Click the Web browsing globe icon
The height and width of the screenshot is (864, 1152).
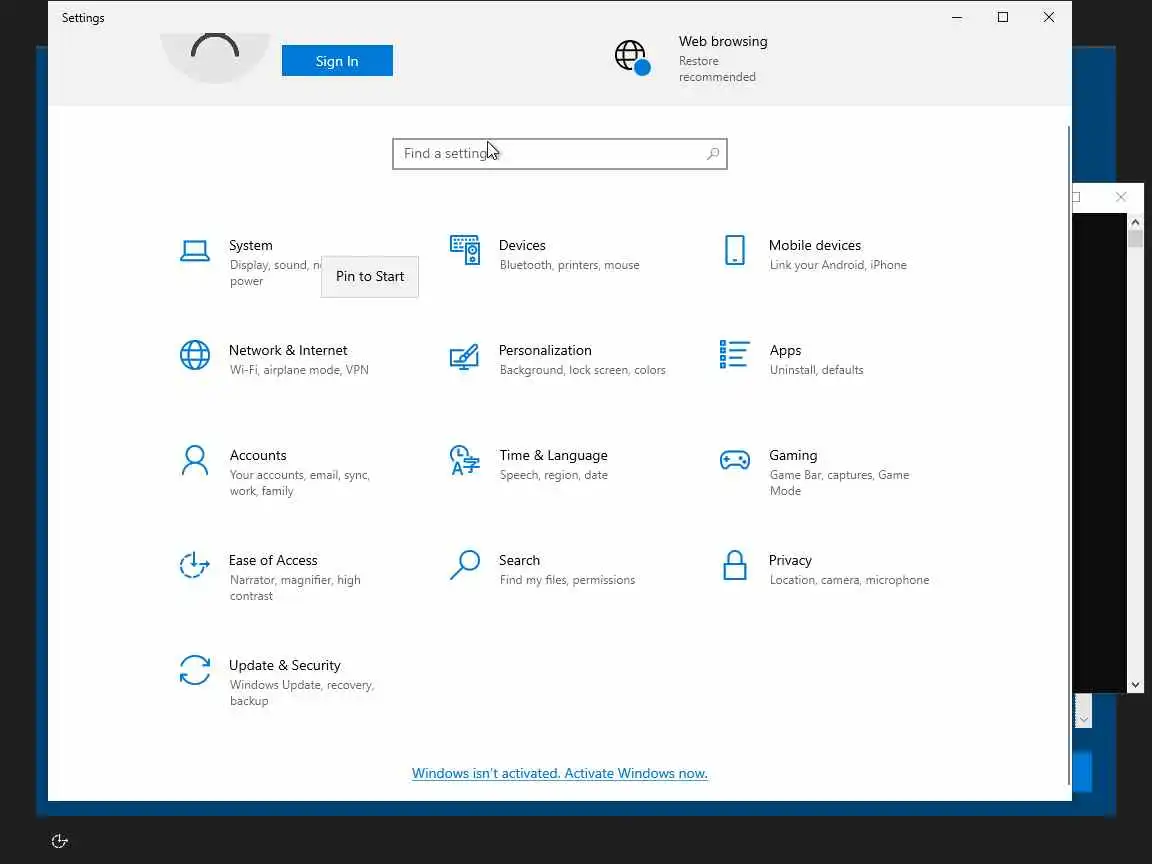[x=632, y=57]
